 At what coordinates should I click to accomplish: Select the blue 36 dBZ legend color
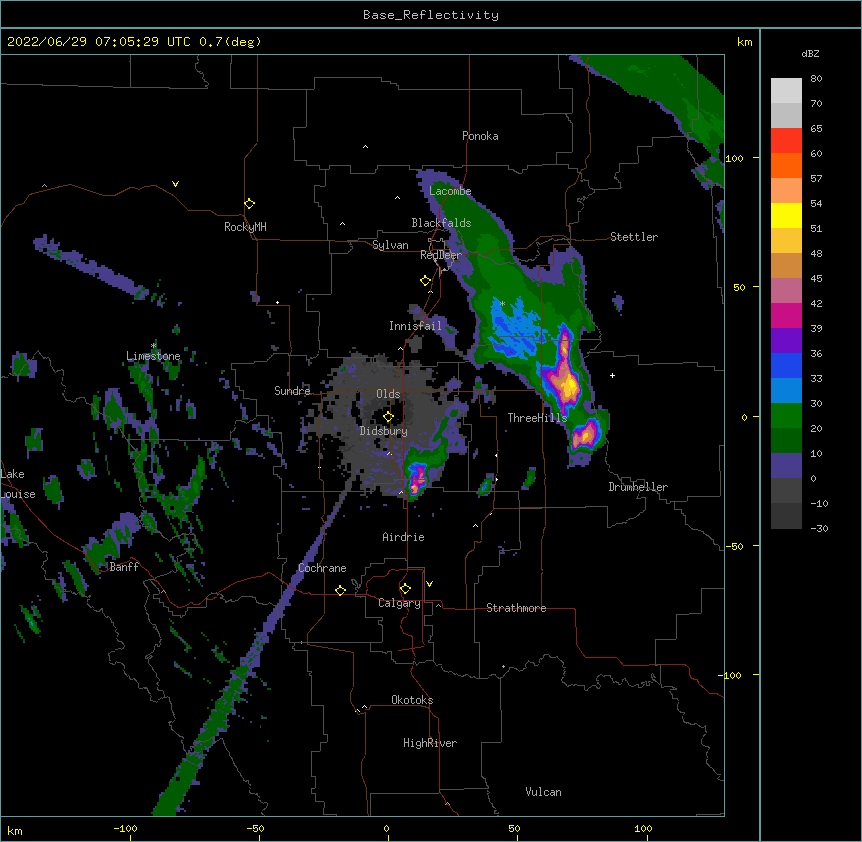tap(786, 365)
